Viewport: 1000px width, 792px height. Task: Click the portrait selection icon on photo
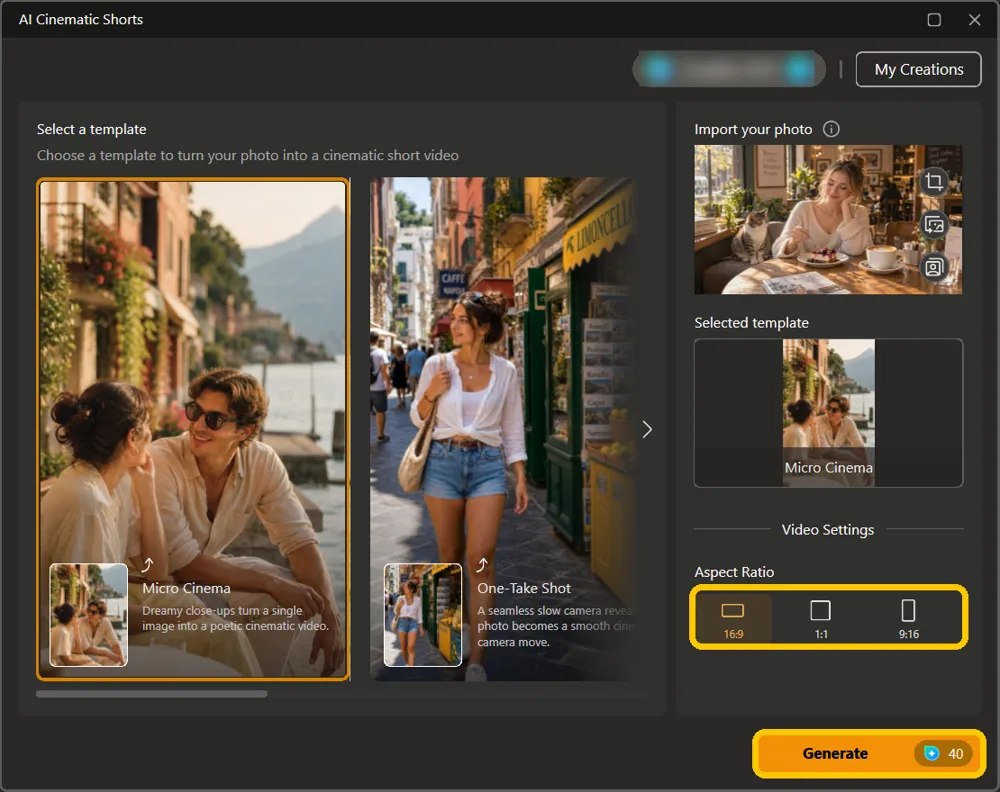(x=934, y=267)
